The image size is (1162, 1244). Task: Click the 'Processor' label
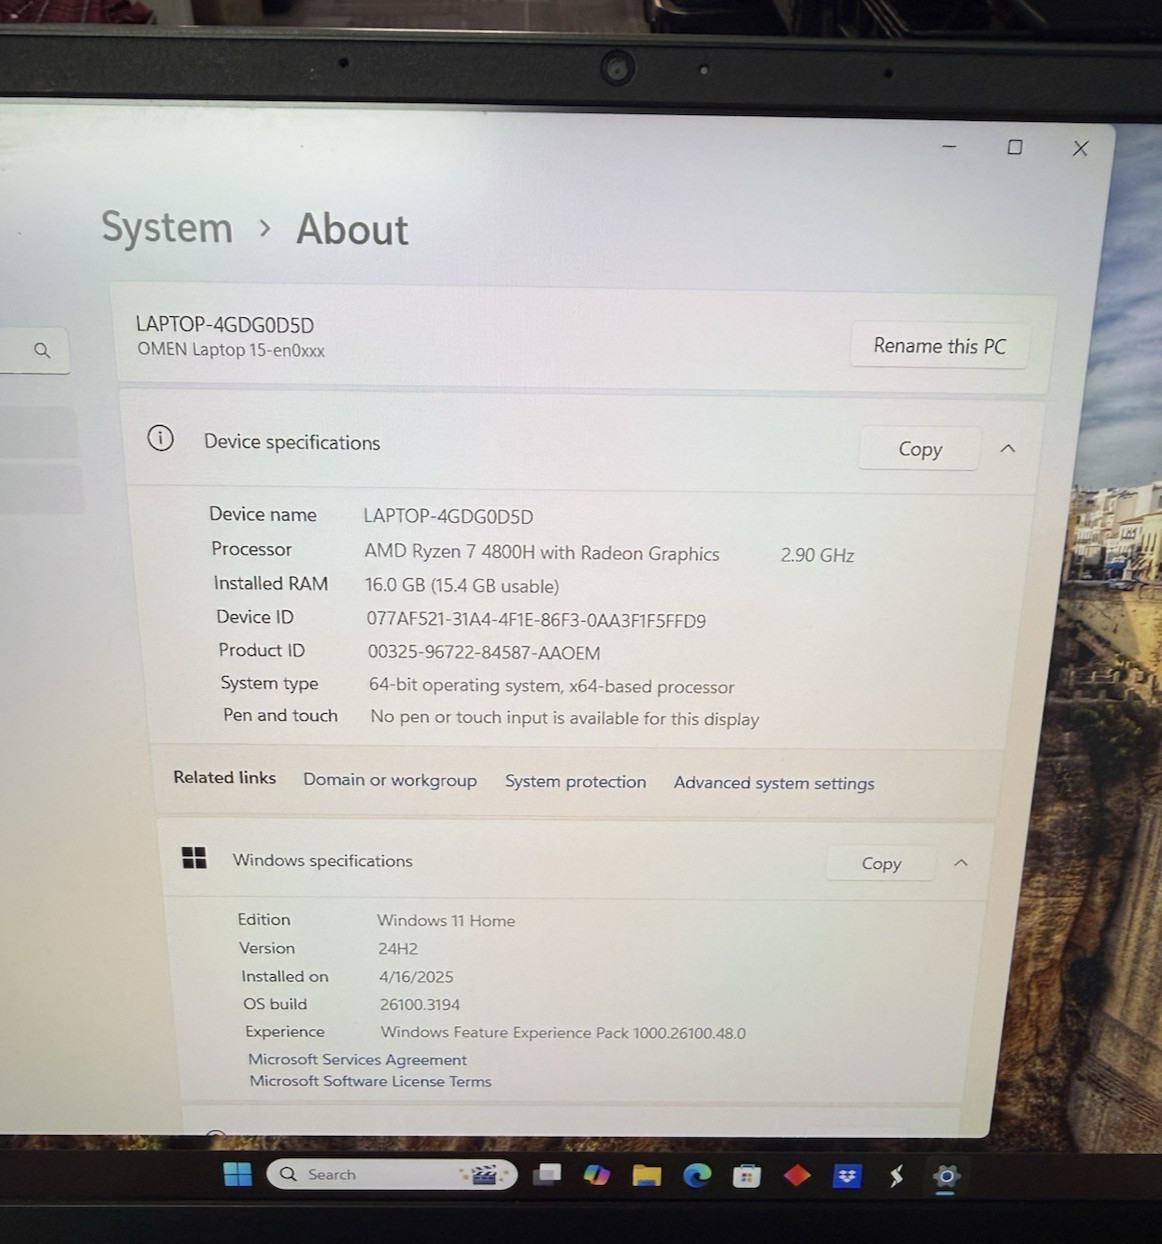pyautogui.click(x=251, y=549)
